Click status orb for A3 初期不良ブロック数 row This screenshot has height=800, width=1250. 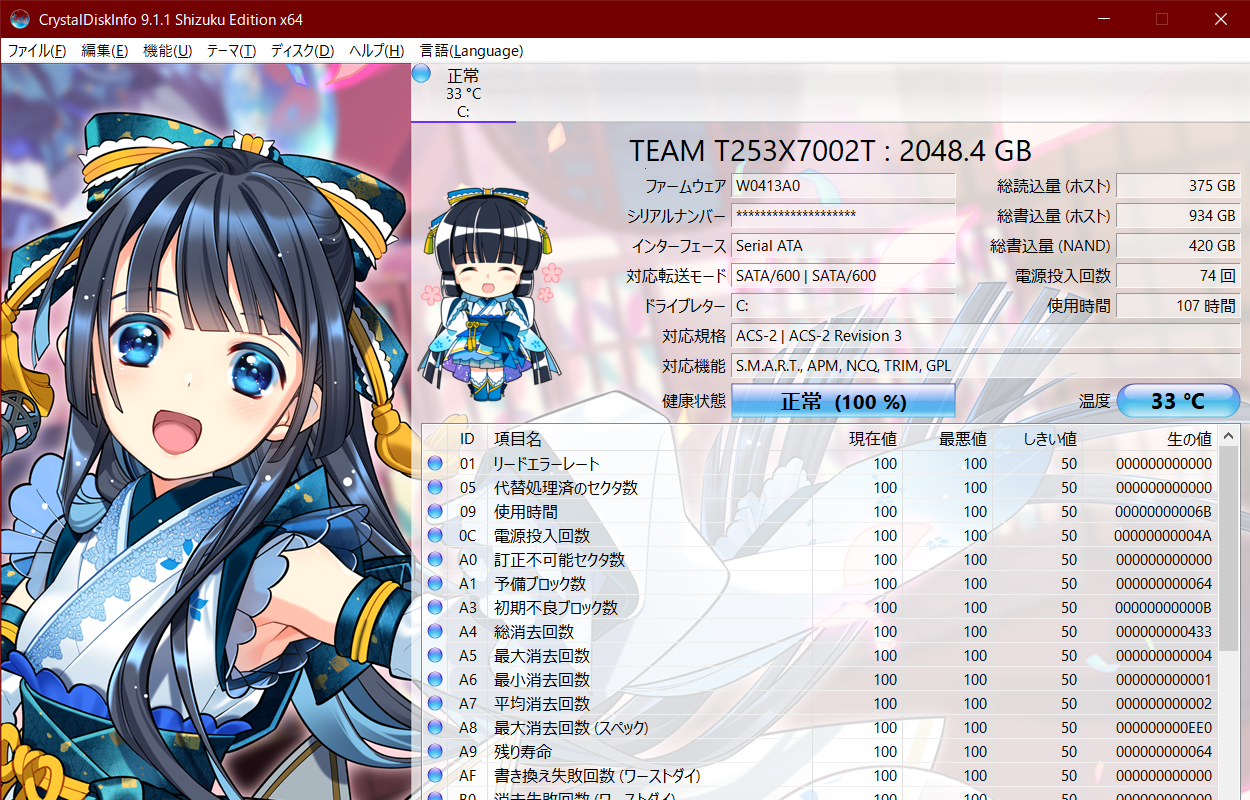[435, 608]
